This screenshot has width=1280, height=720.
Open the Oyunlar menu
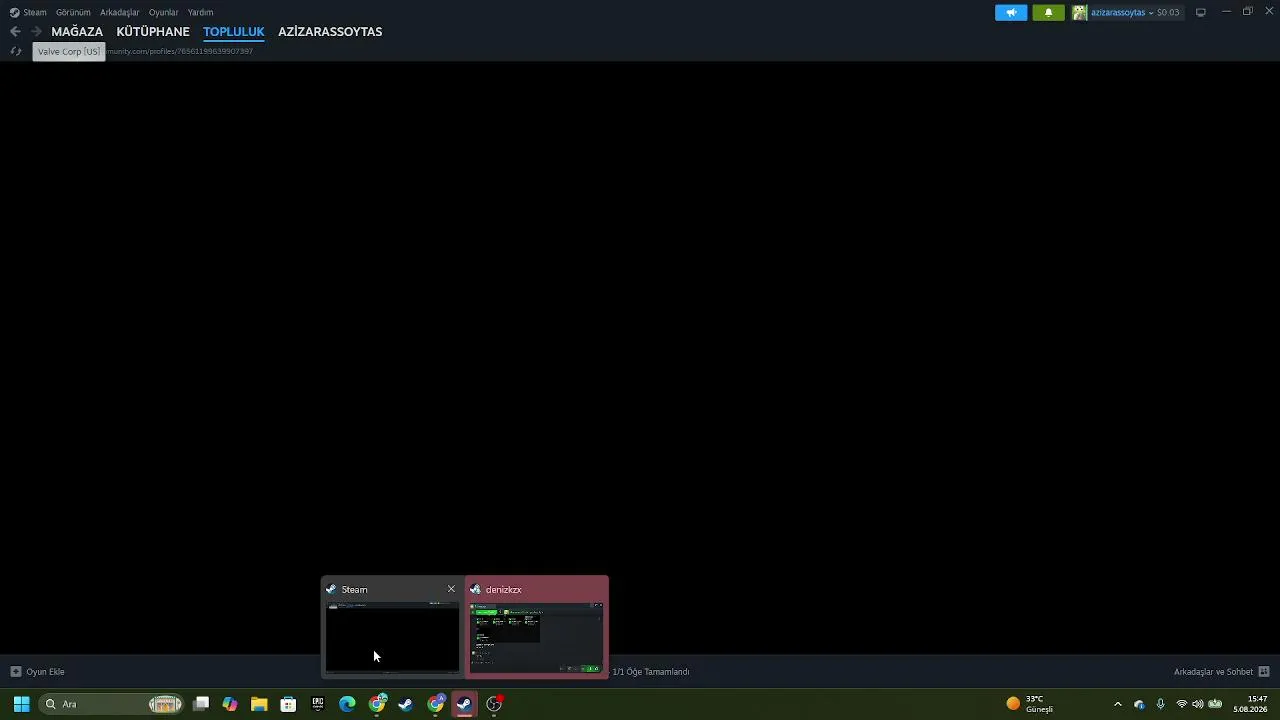tap(164, 13)
